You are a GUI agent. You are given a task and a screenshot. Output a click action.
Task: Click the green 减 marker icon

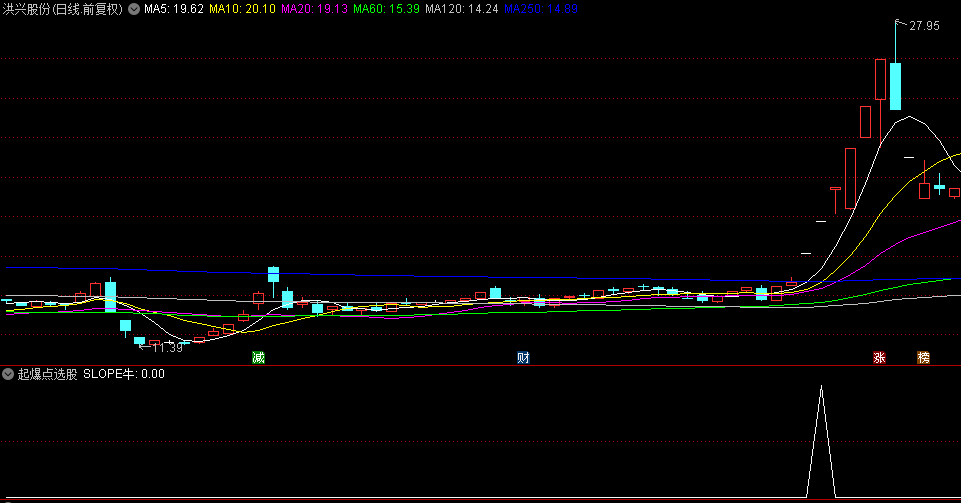coord(258,357)
